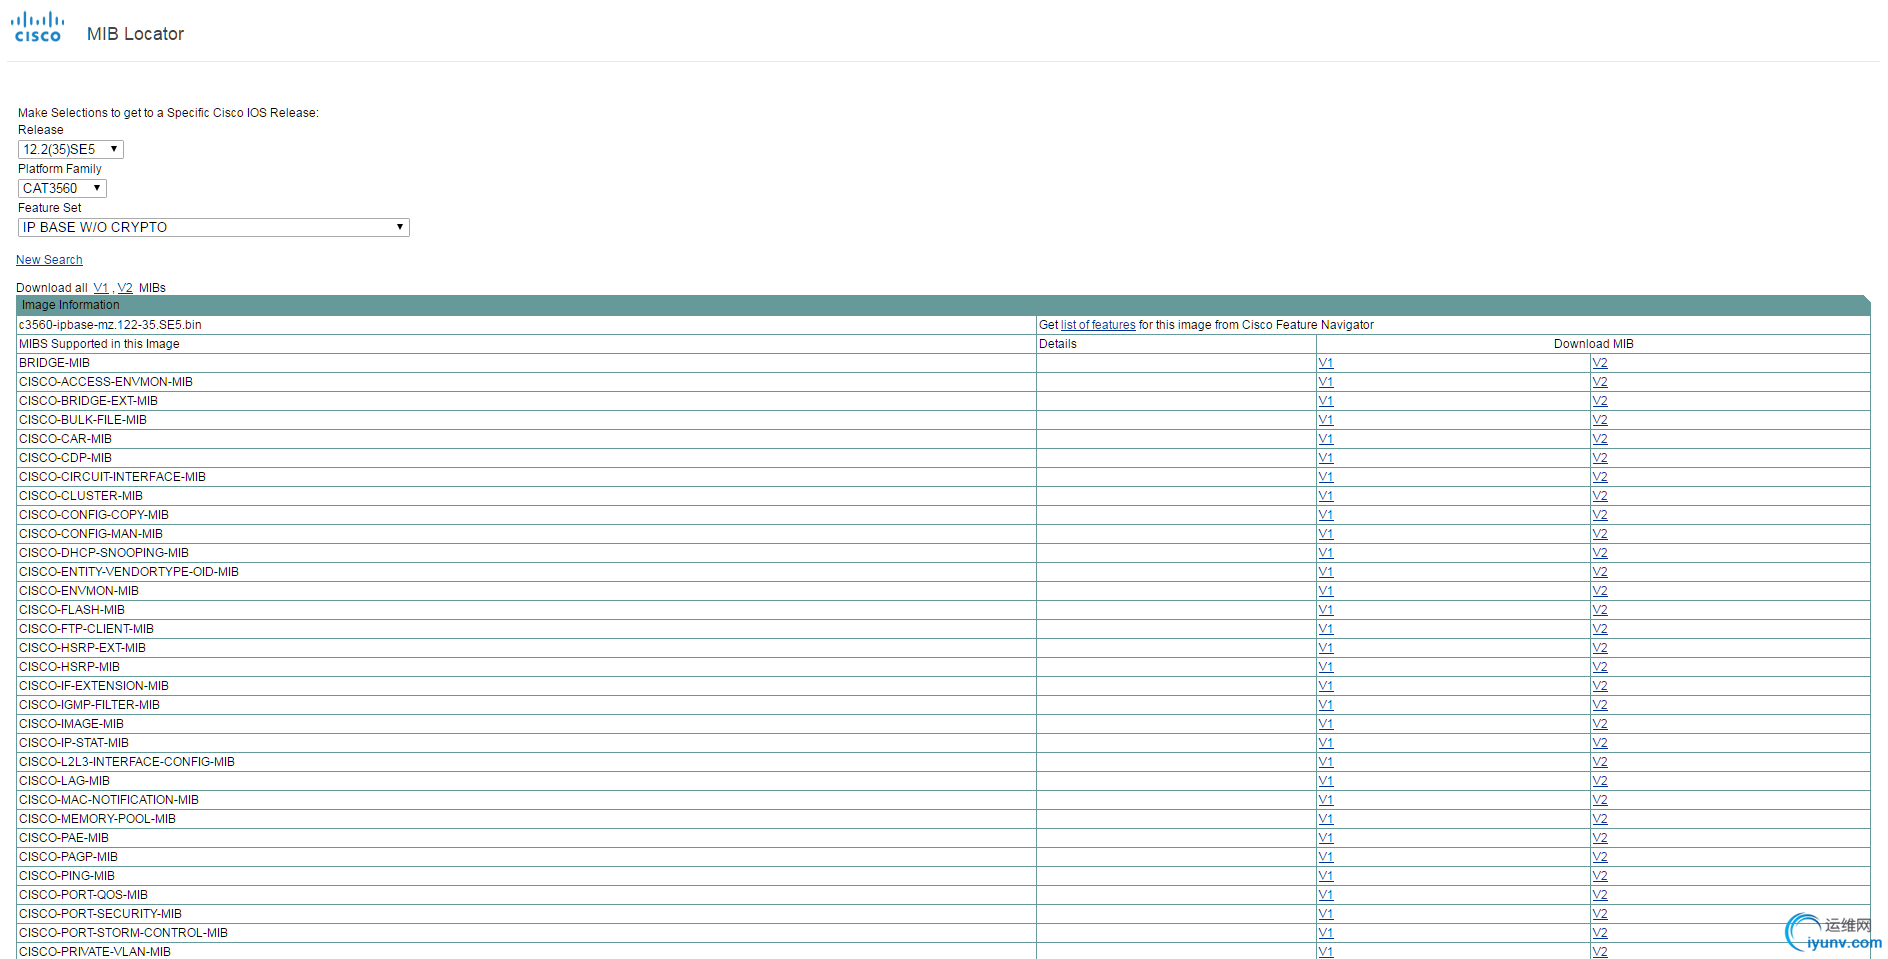This screenshot has height=959, width=1888.
Task: Open the list of features link
Action: tap(1098, 325)
